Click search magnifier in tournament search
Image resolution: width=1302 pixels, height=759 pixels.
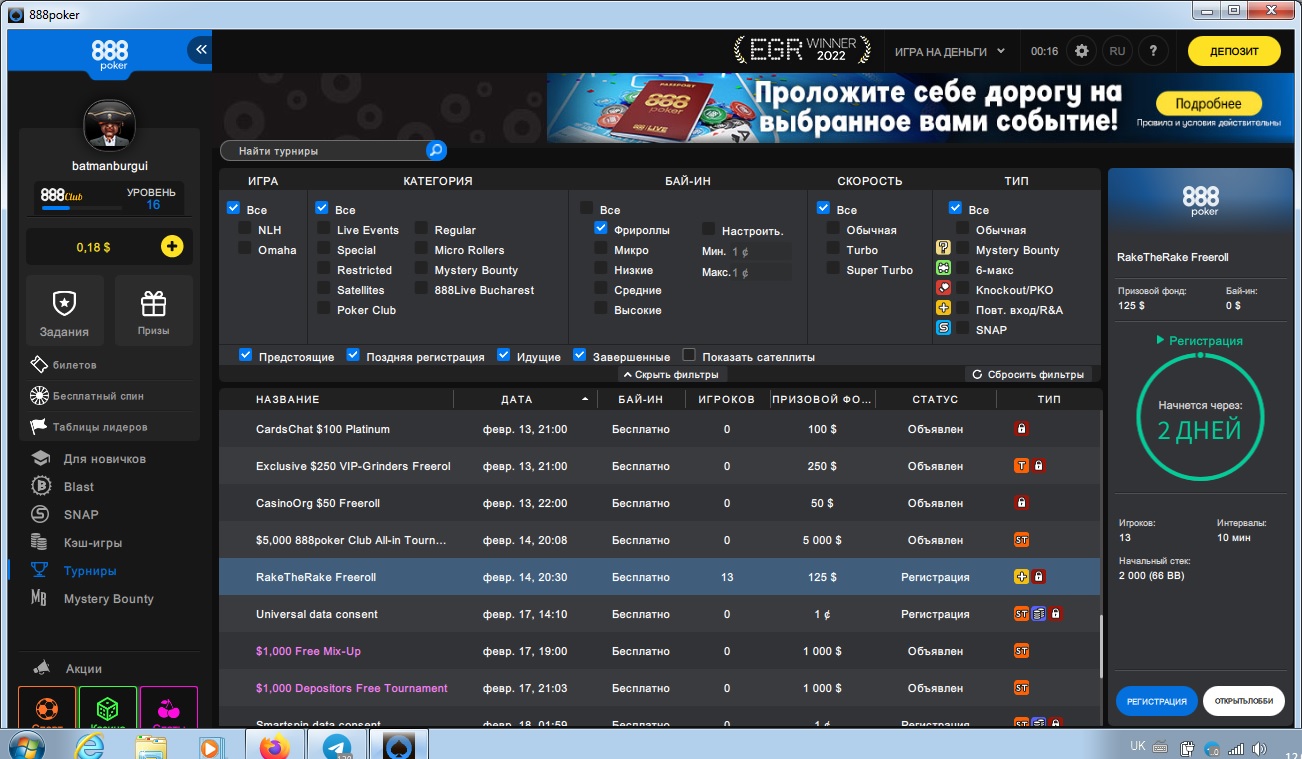point(436,151)
